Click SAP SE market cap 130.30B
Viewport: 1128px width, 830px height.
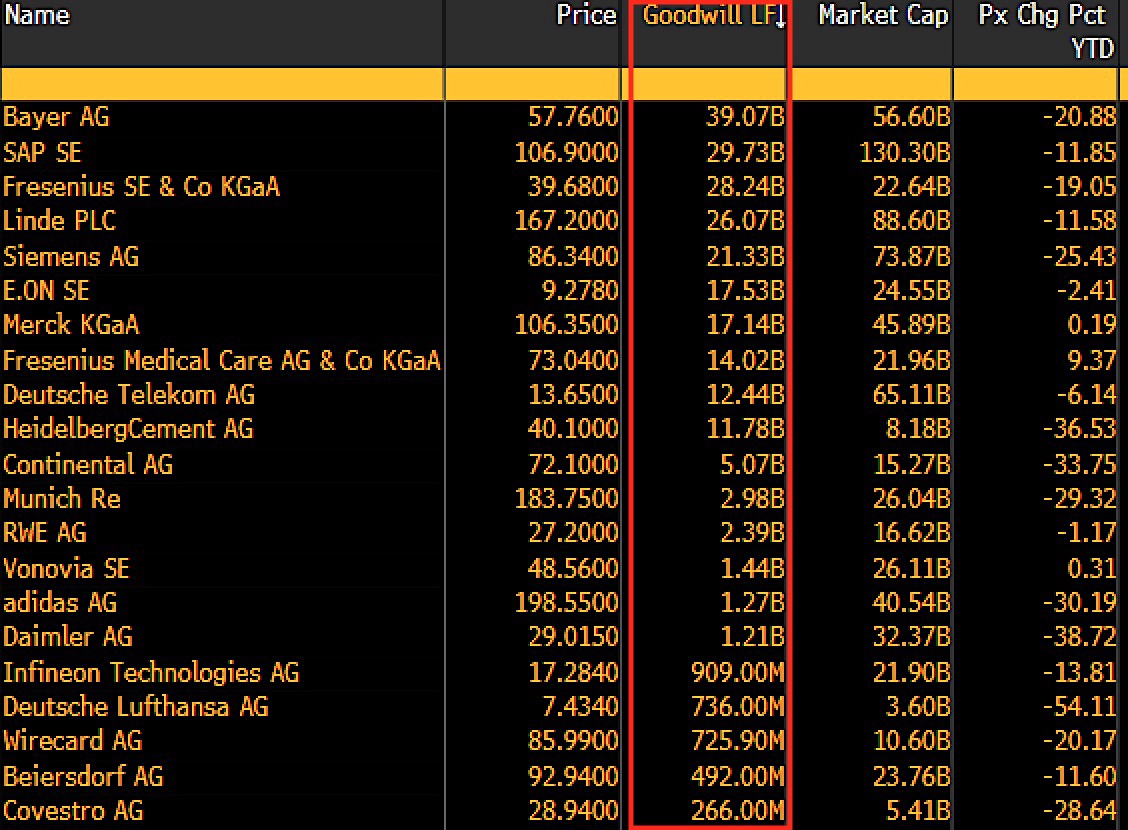[x=905, y=152]
